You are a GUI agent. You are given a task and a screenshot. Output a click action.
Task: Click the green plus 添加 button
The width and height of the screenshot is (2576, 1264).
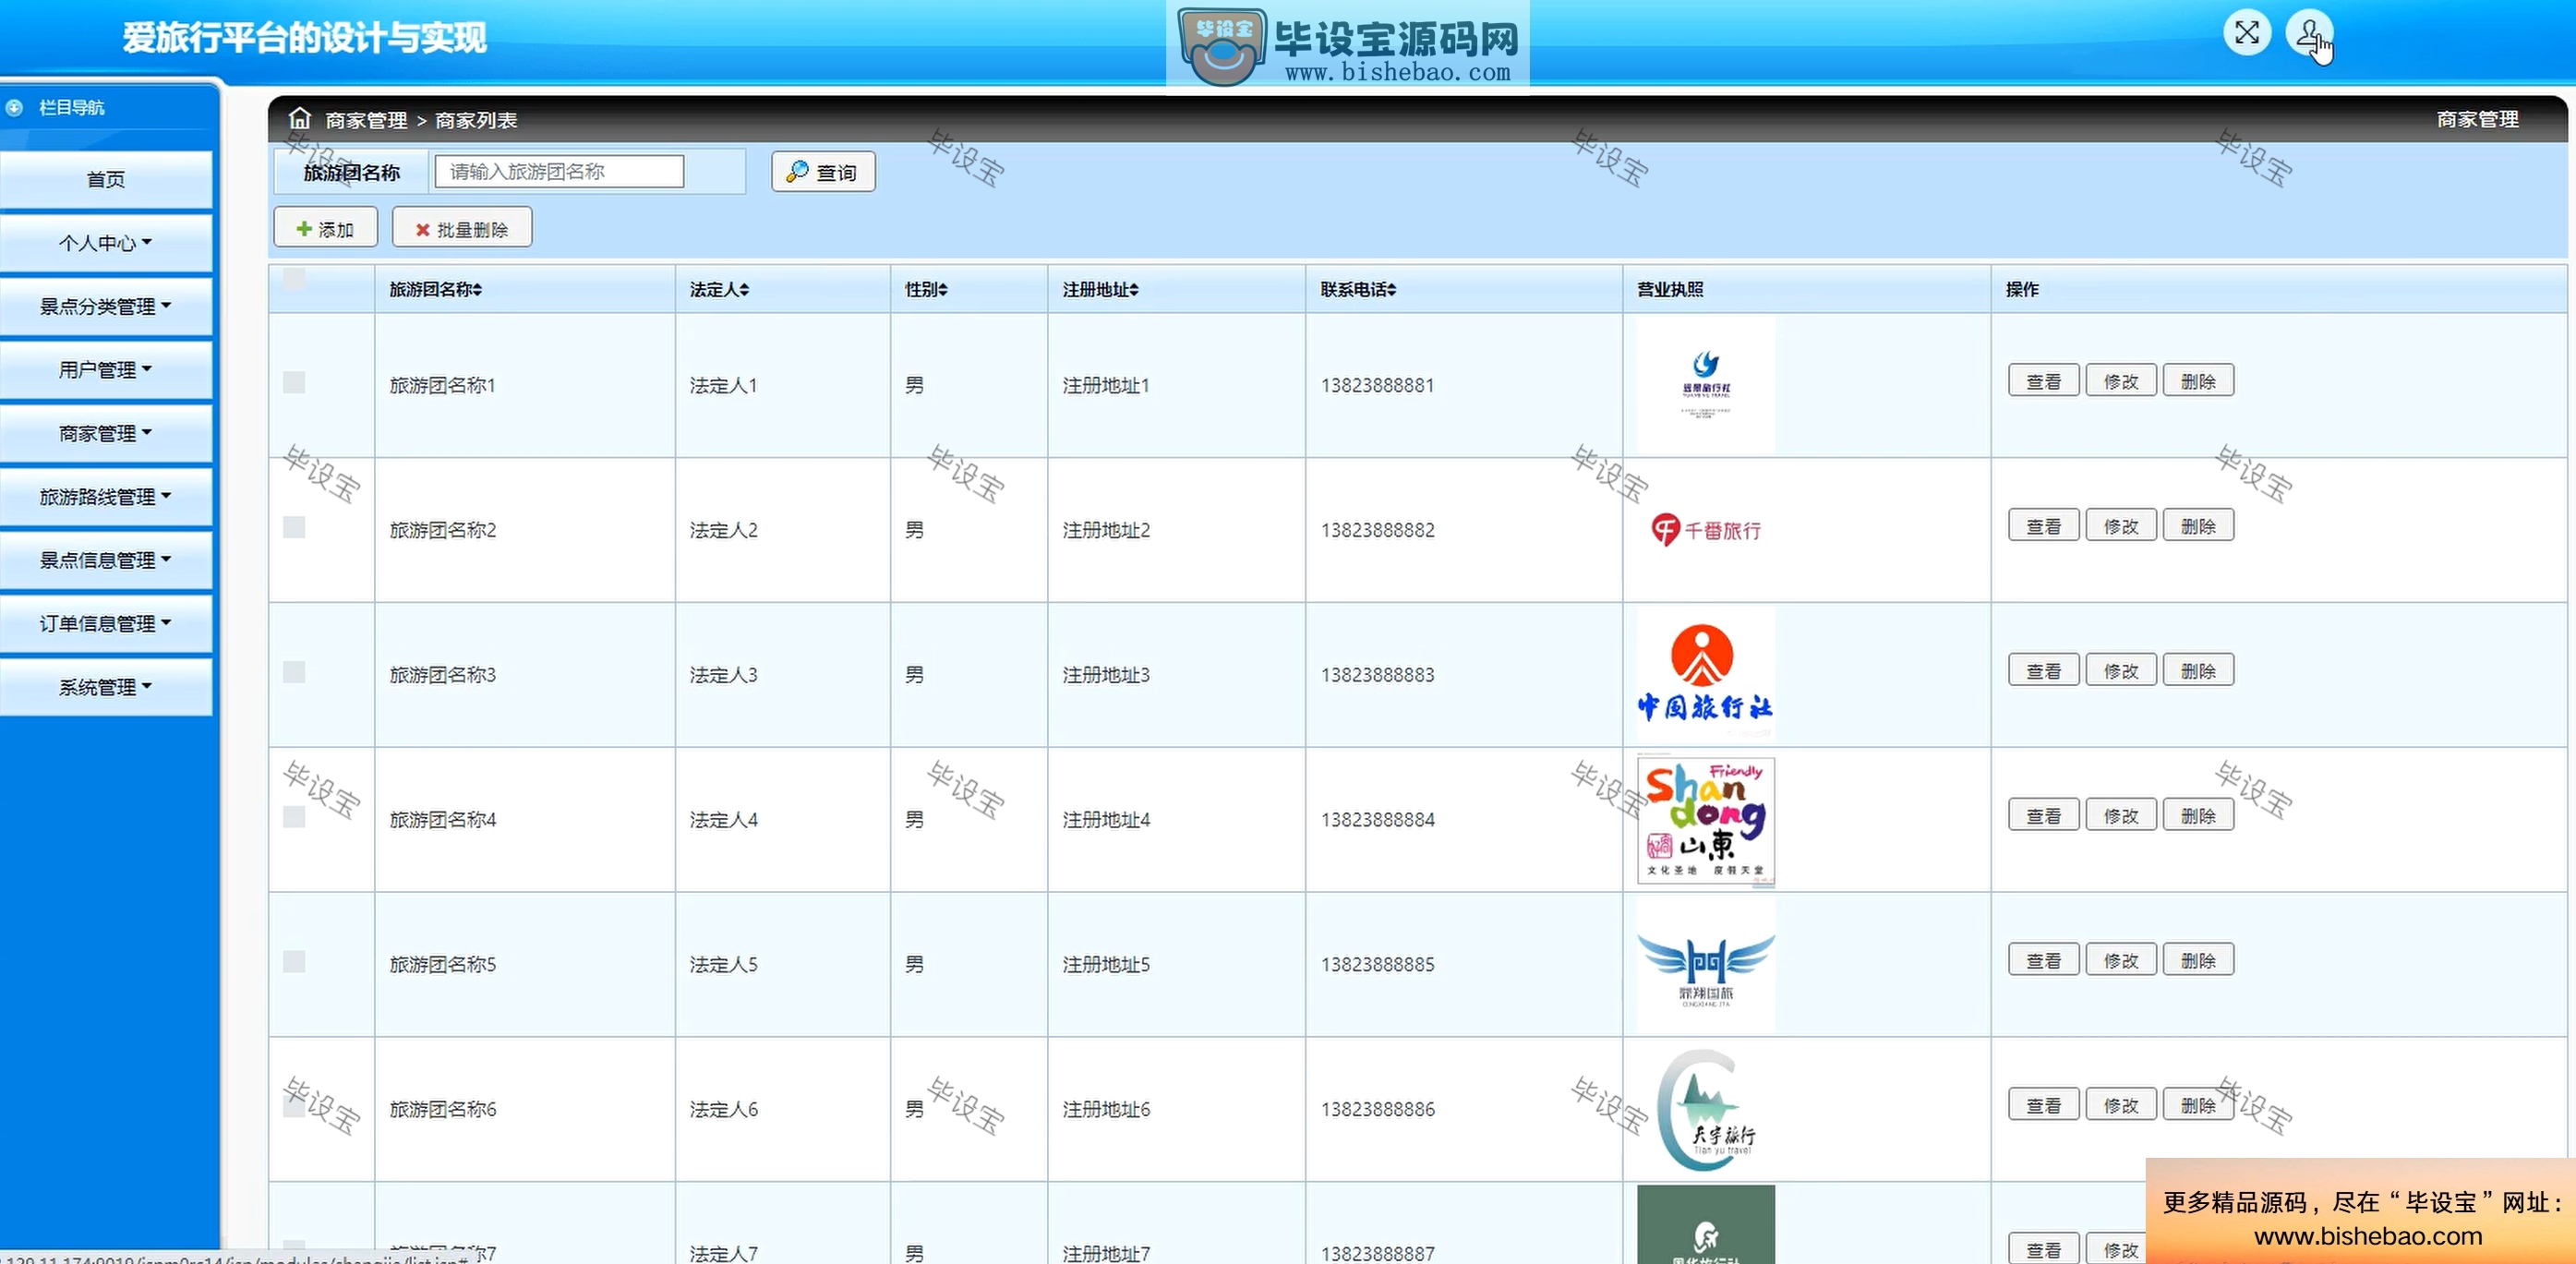(326, 229)
